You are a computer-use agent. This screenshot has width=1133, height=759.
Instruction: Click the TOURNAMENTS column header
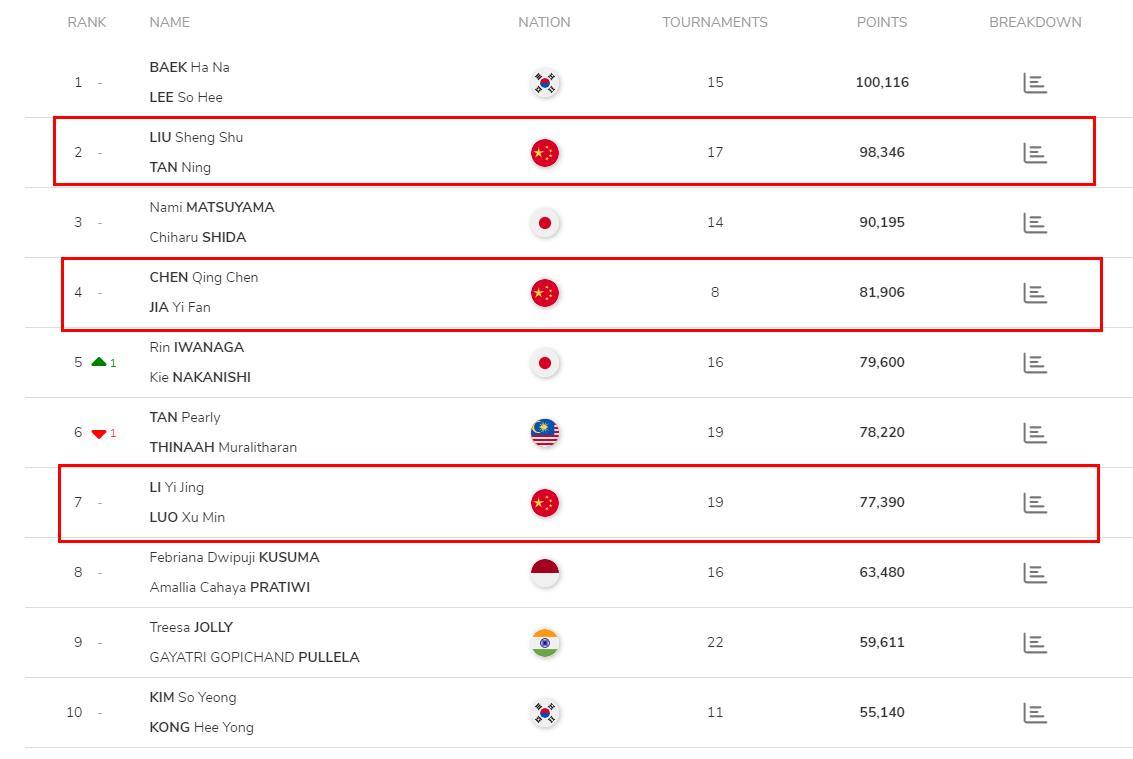[715, 22]
